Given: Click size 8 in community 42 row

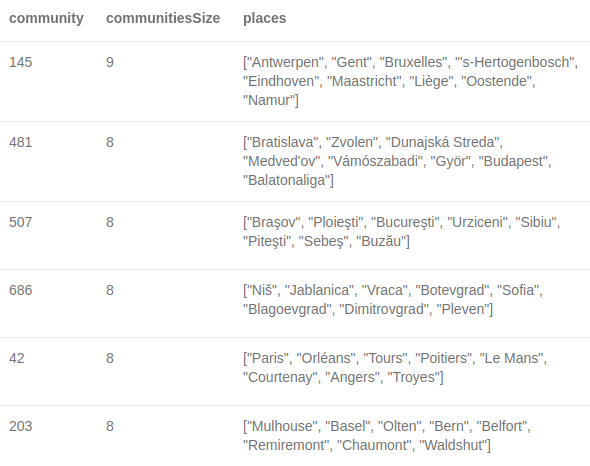Looking at the screenshot, I should pos(110,358).
